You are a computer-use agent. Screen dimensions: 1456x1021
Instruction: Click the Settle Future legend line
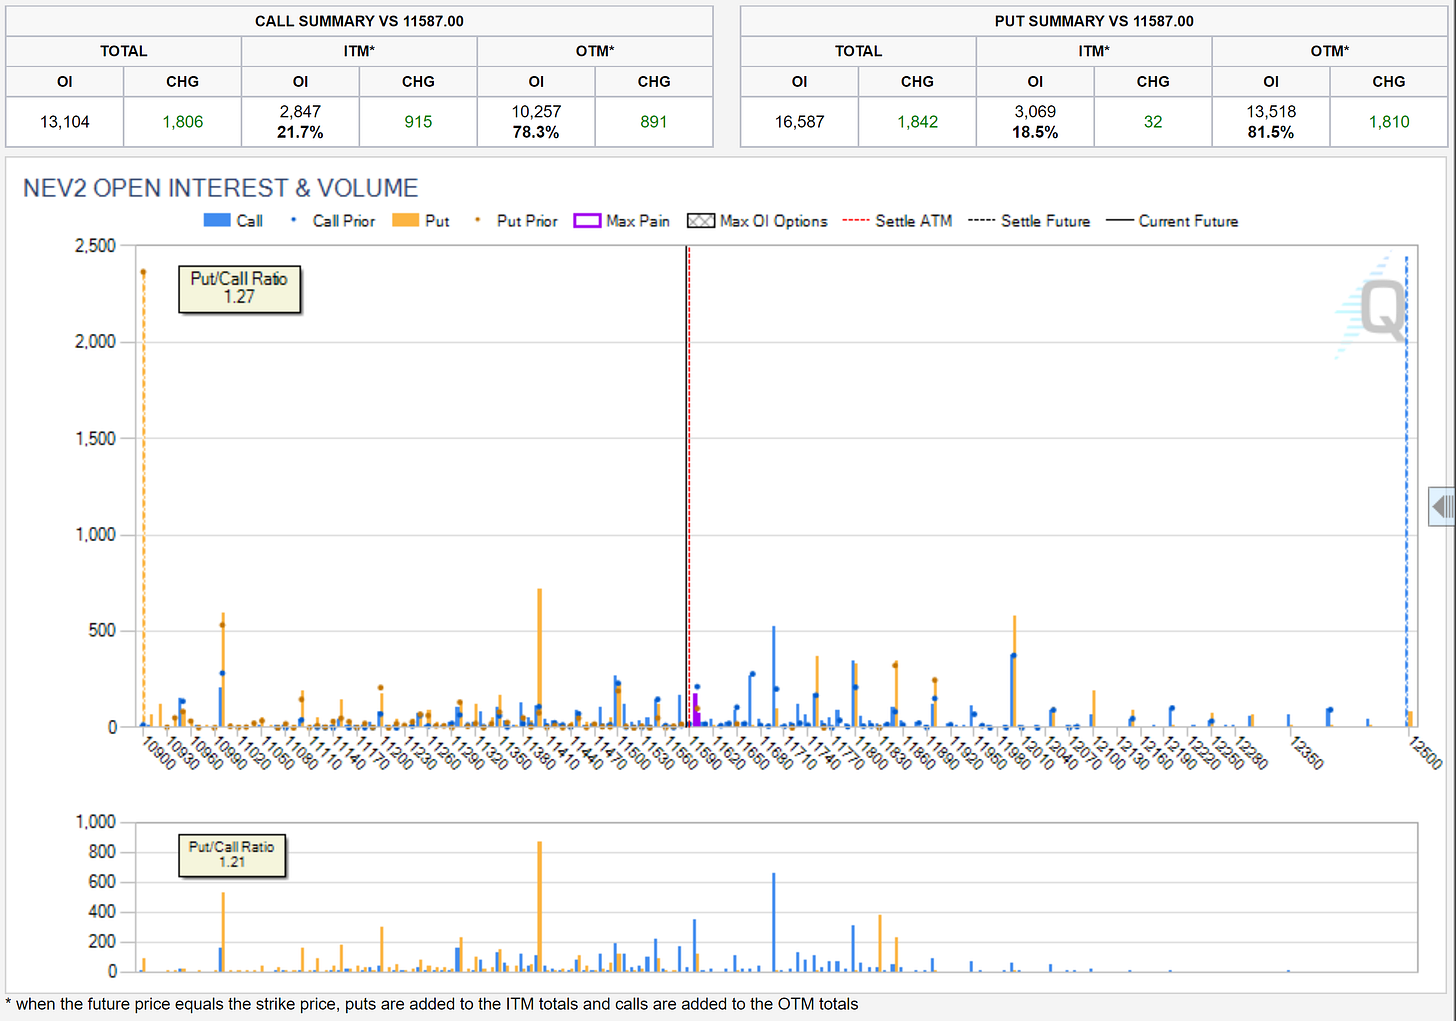pyautogui.click(x=982, y=221)
